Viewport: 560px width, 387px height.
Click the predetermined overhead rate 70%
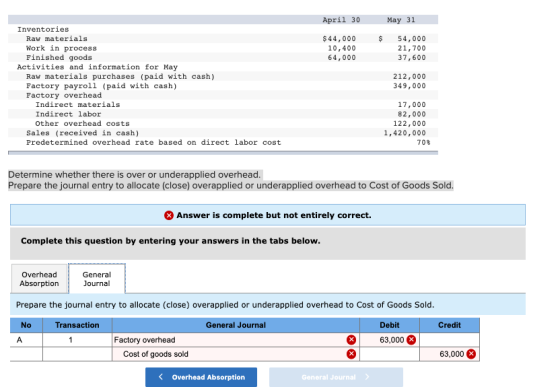pyautogui.click(x=423, y=142)
